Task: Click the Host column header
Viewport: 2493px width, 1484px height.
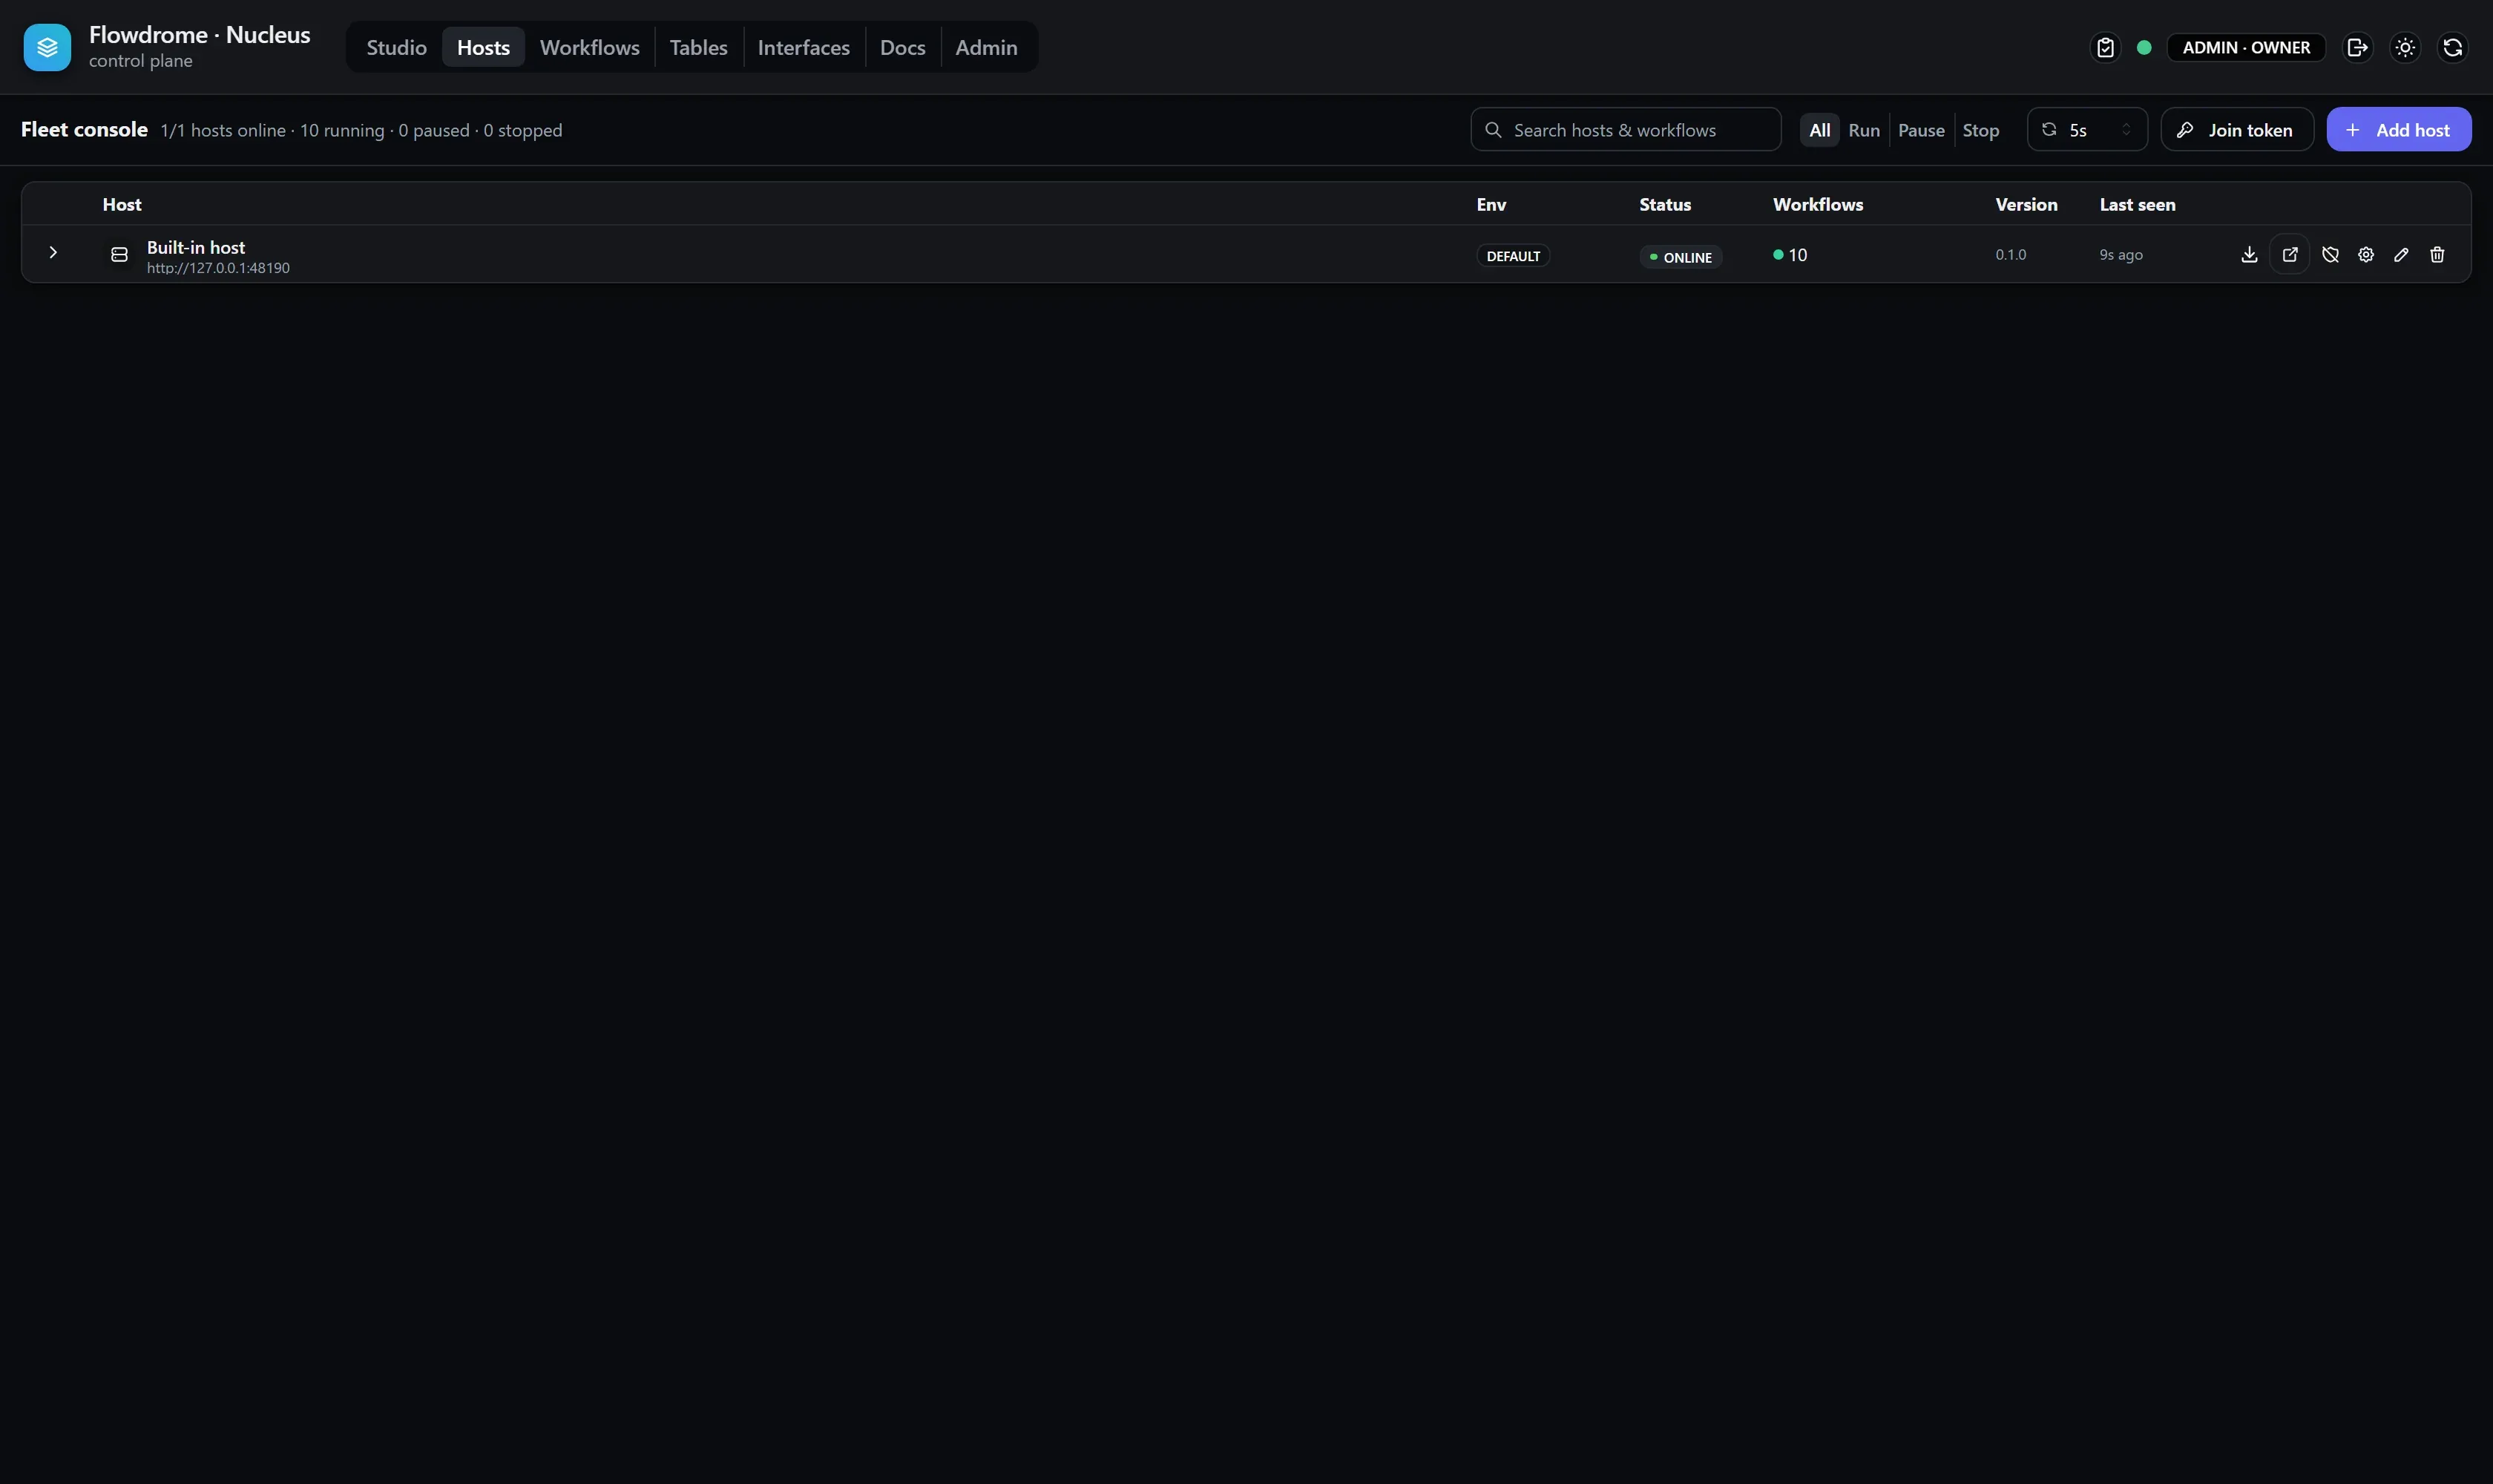Action: (x=122, y=204)
